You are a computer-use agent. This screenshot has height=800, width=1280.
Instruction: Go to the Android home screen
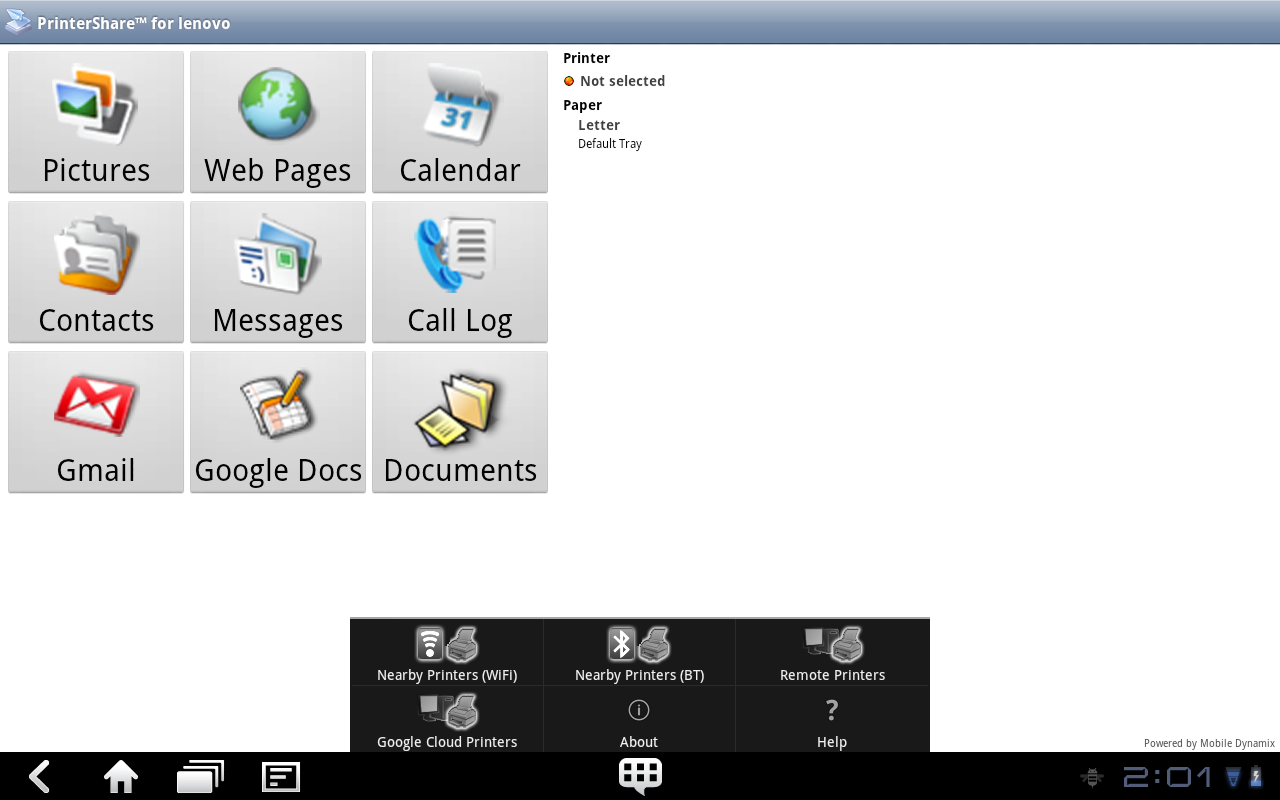click(x=121, y=776)
